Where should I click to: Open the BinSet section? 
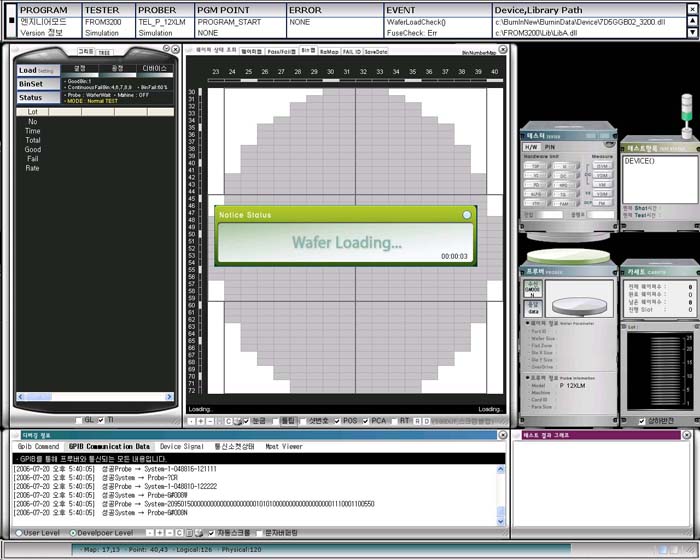tap(38, 84)
